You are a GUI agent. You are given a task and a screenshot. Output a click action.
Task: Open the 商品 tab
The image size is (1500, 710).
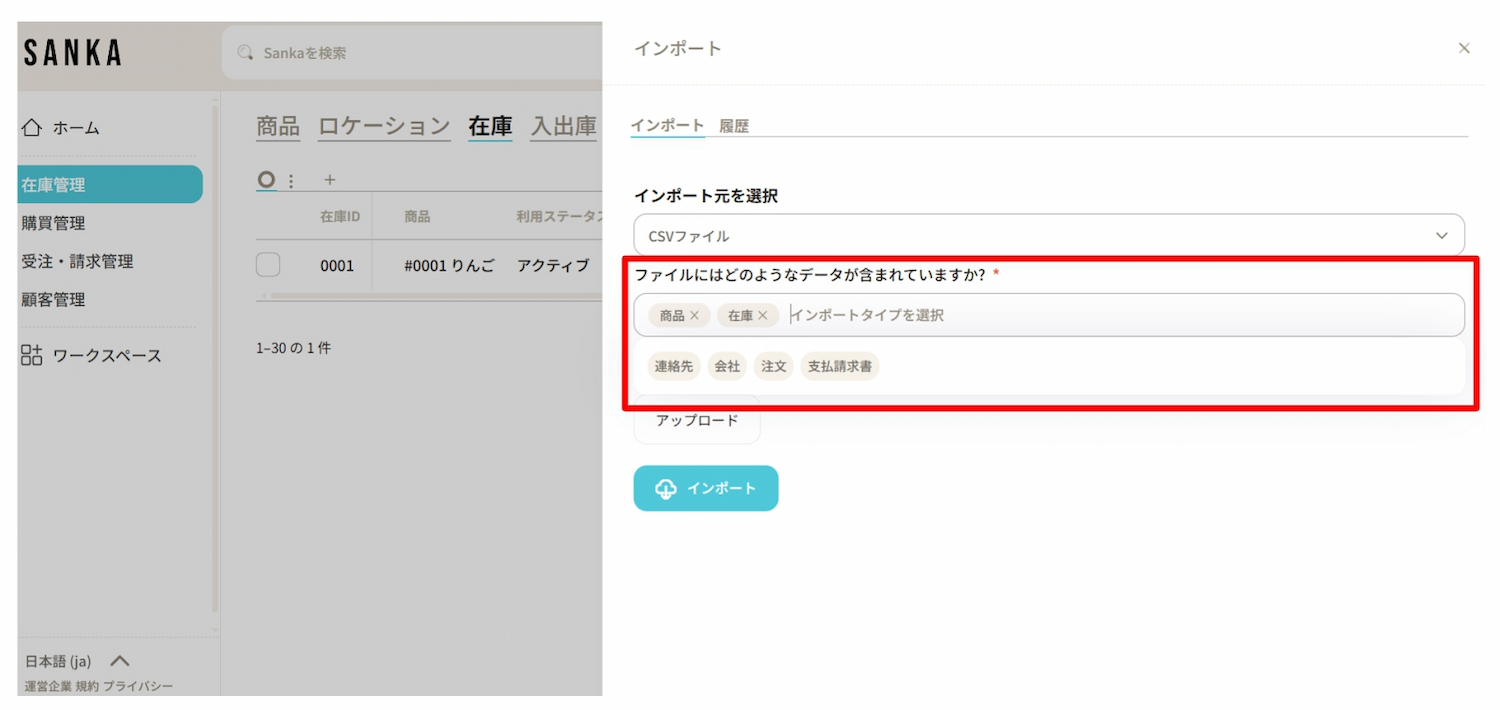pos(278,126)
